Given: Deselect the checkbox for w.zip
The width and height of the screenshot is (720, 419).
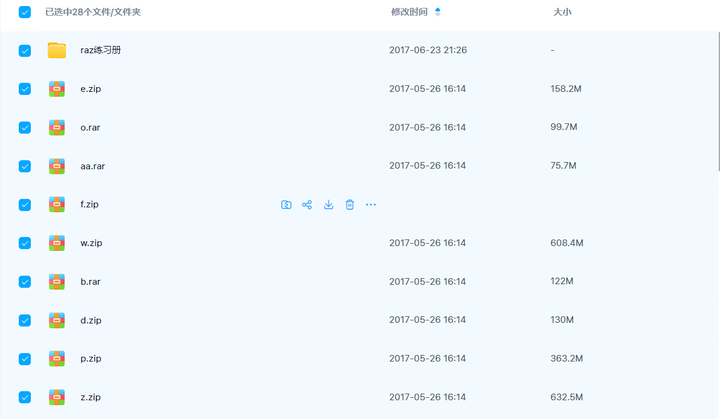Looking at the screenshot, I should point(25,243).
